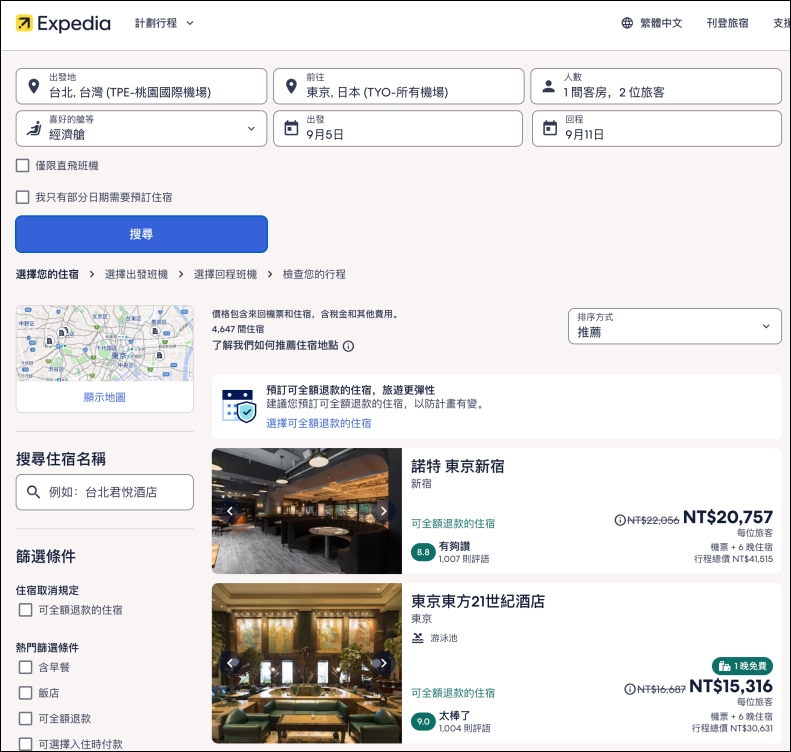Click the destination location pin icon

[291, 86]
